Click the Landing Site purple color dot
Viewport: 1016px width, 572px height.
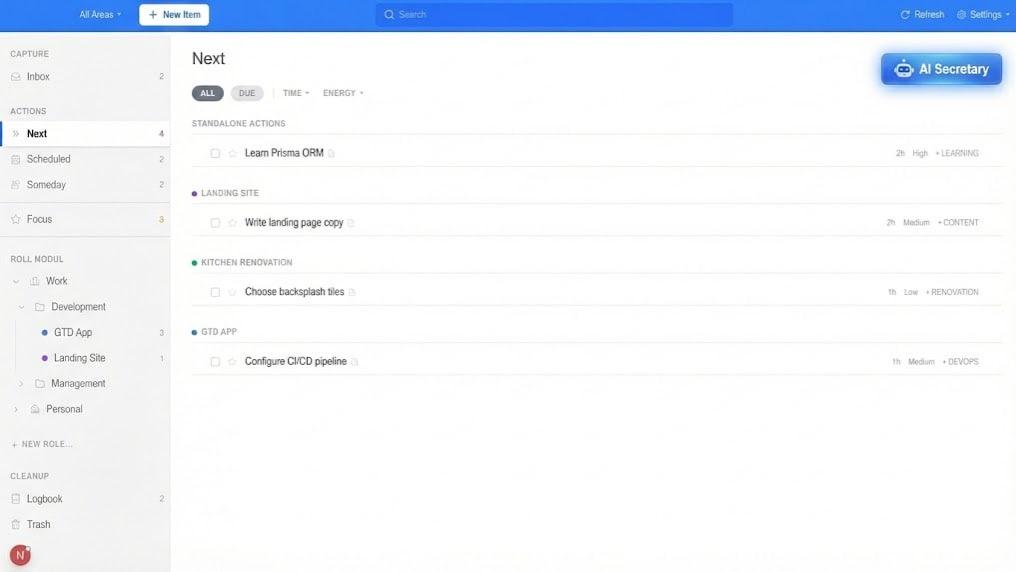point(44,358)
